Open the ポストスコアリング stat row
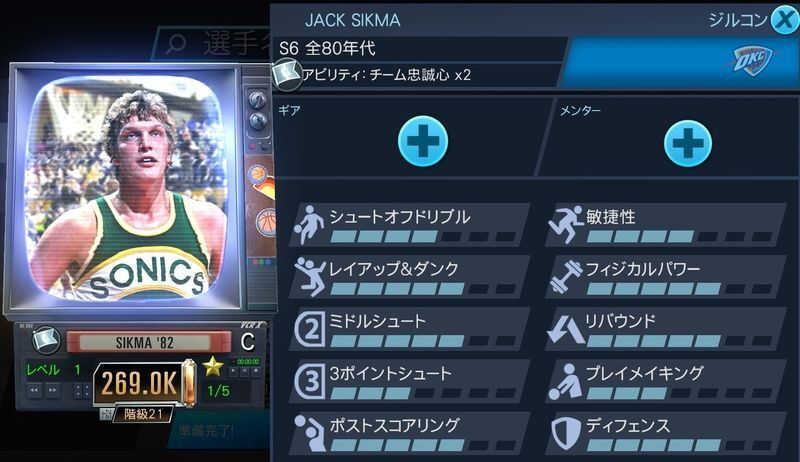The width and height of the screenshot is (800, 462). tap(409, 433)
